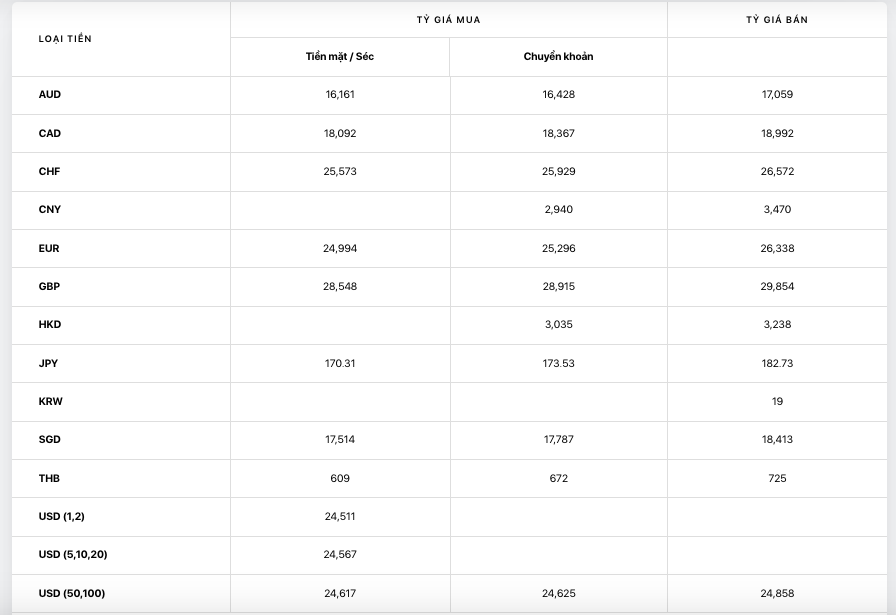Click the AUD currency row label

click(x=50, y=95)
